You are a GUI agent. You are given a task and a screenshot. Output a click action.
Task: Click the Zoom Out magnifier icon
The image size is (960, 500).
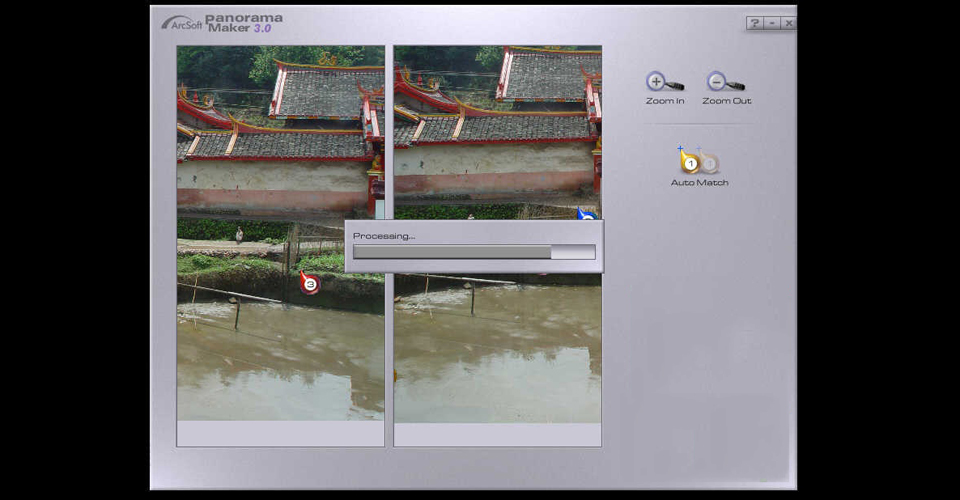click(726, 82)
